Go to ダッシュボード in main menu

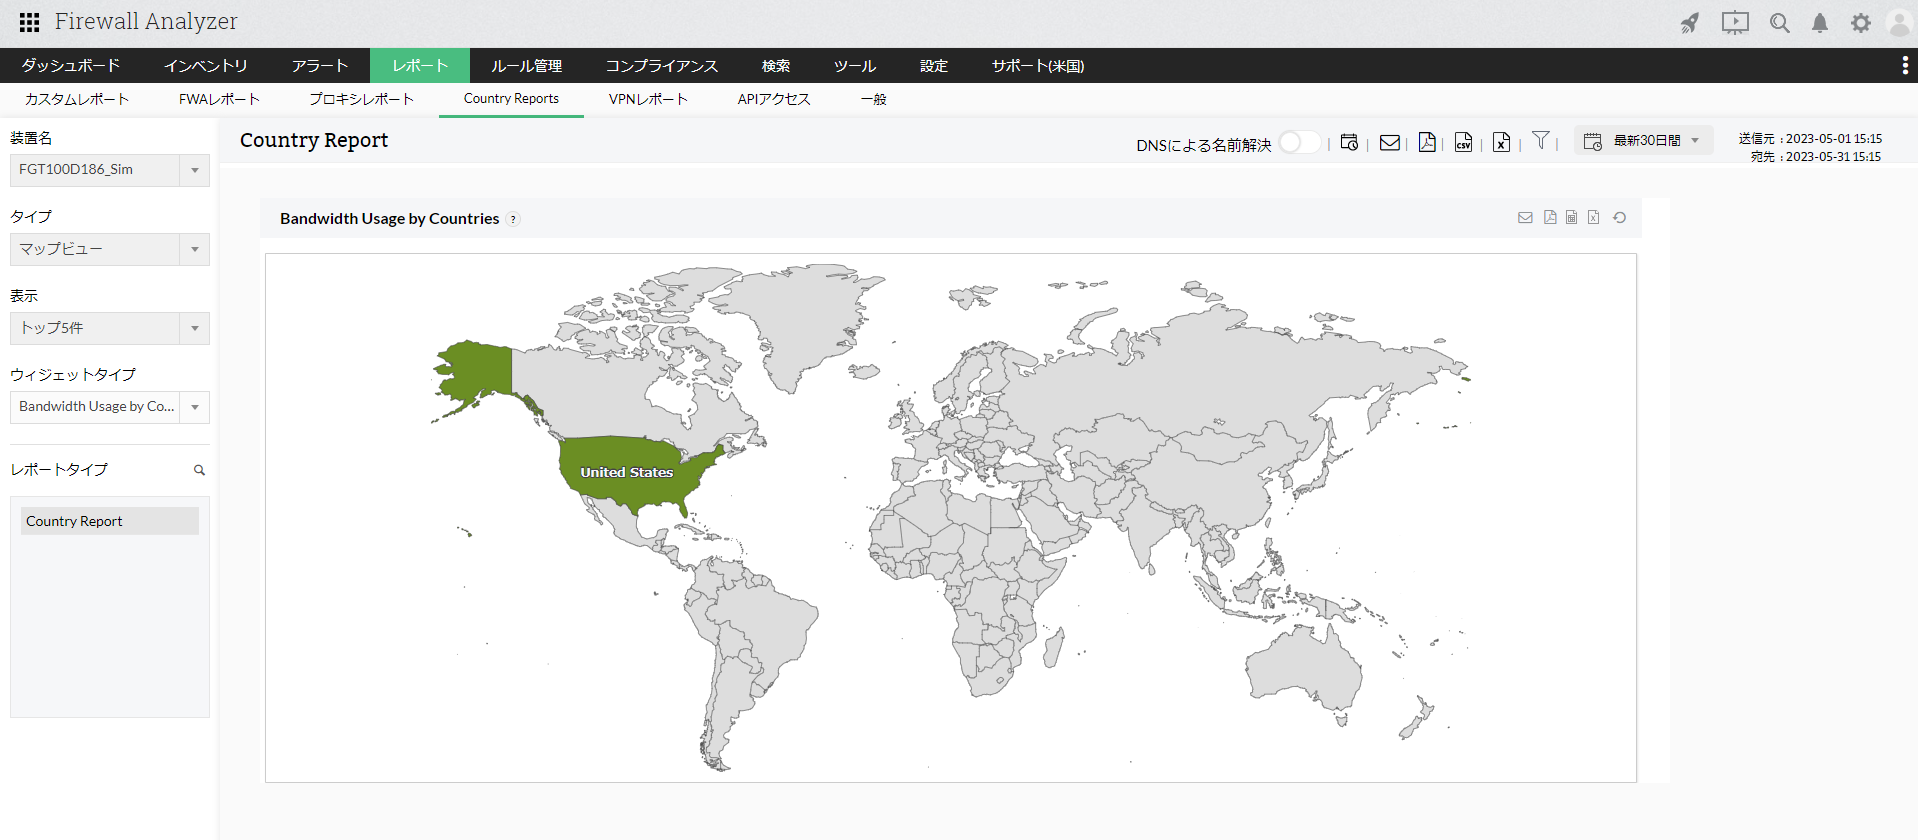(71, 65)
